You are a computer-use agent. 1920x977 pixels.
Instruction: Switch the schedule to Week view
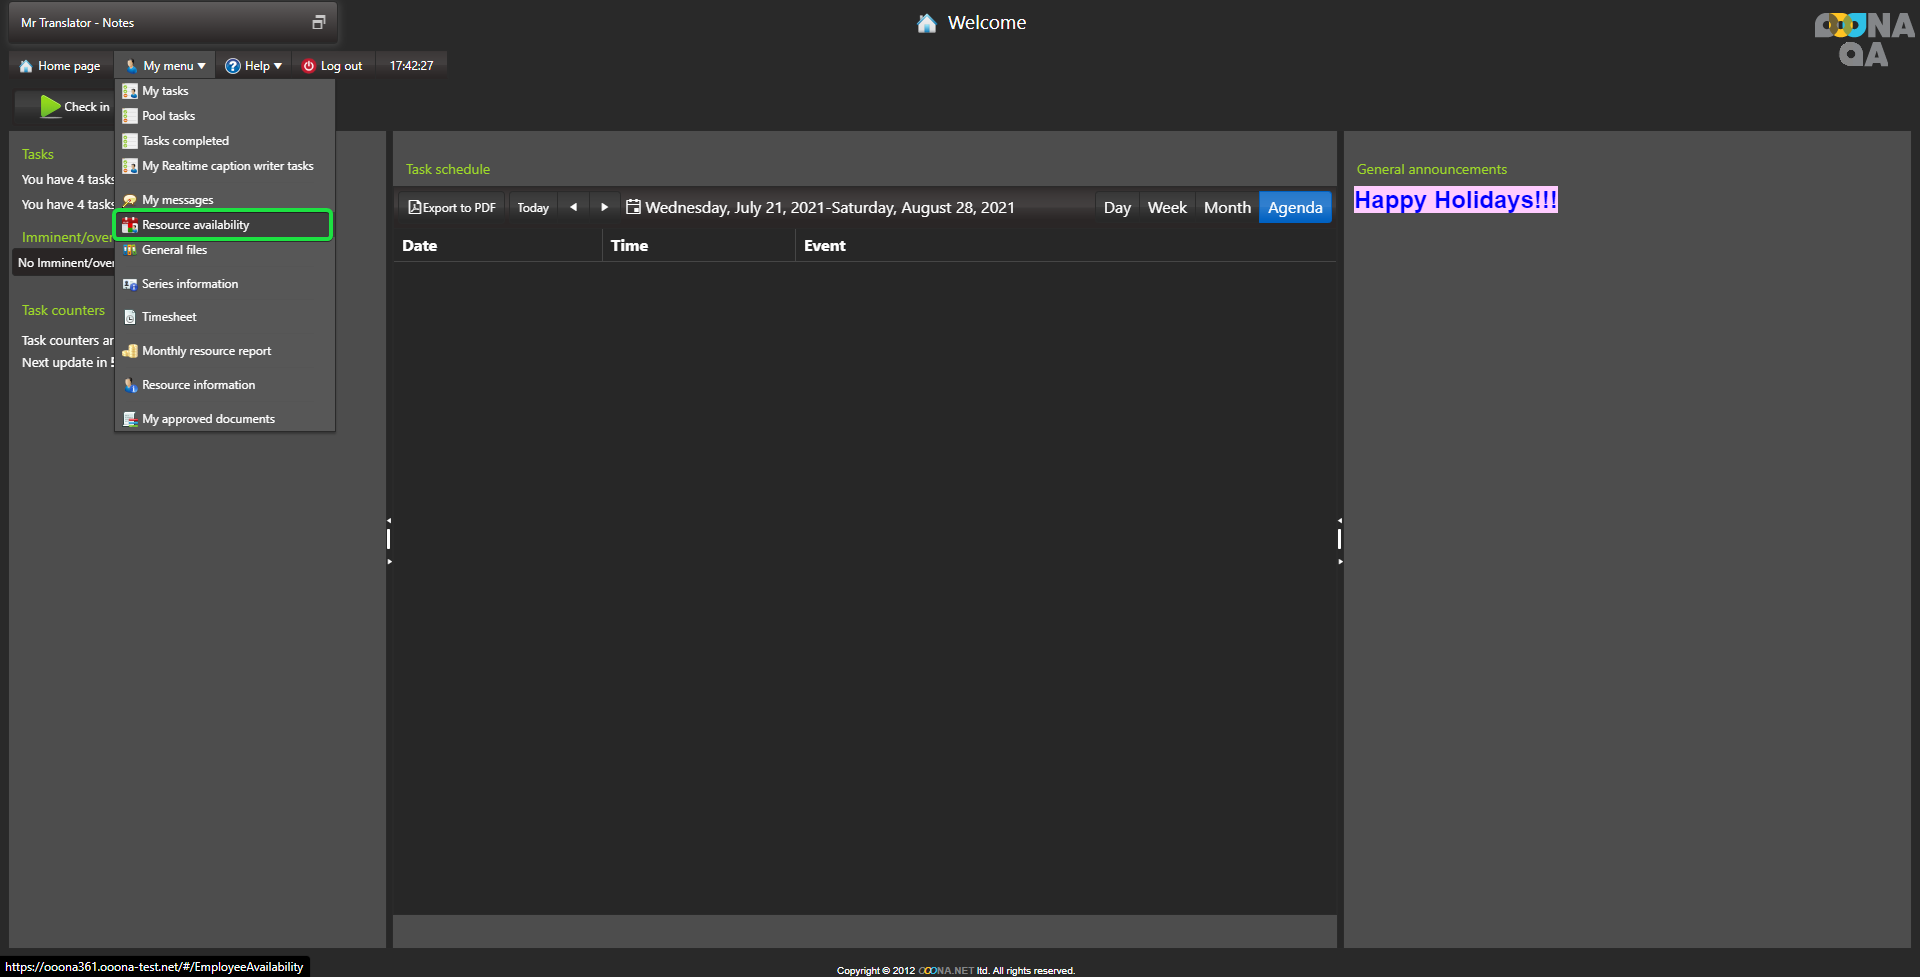click(1167, 207)
